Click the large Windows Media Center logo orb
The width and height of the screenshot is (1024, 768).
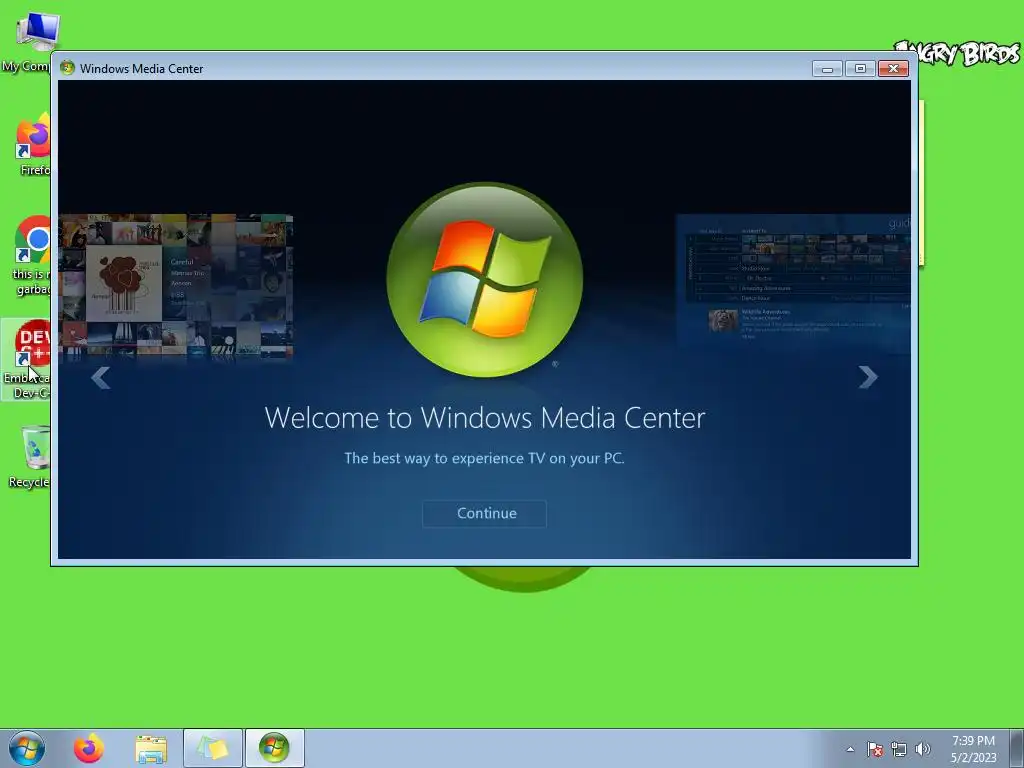(485, 280)
